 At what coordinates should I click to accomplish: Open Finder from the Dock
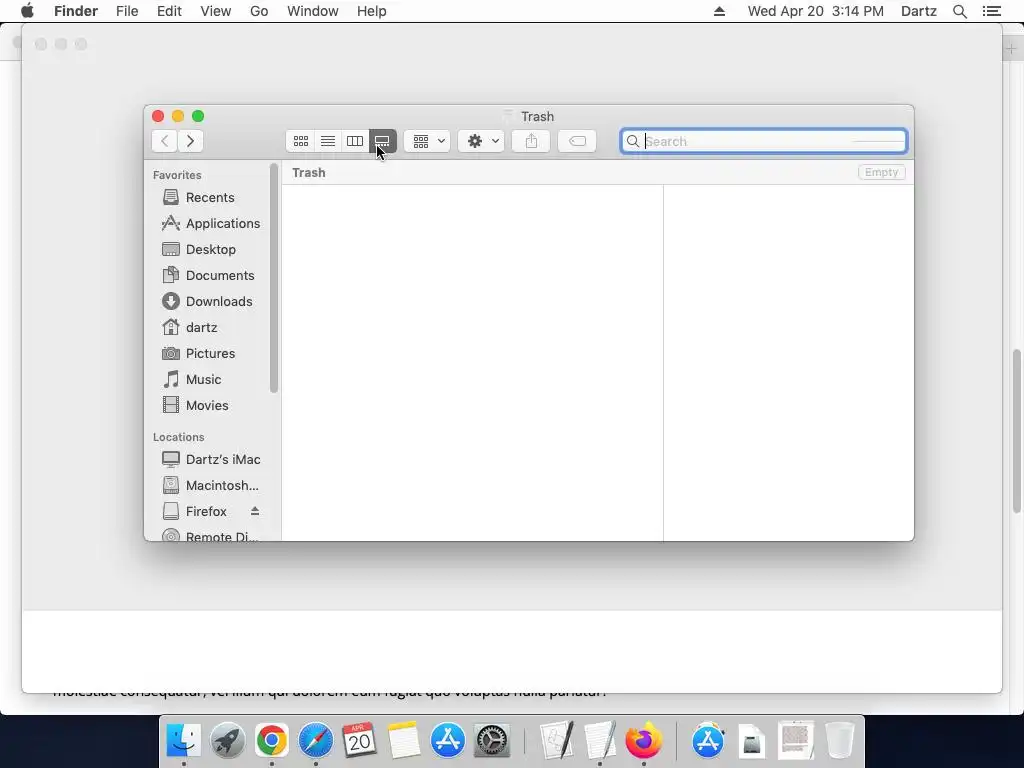pyautogui.click(x=184, y=741)
